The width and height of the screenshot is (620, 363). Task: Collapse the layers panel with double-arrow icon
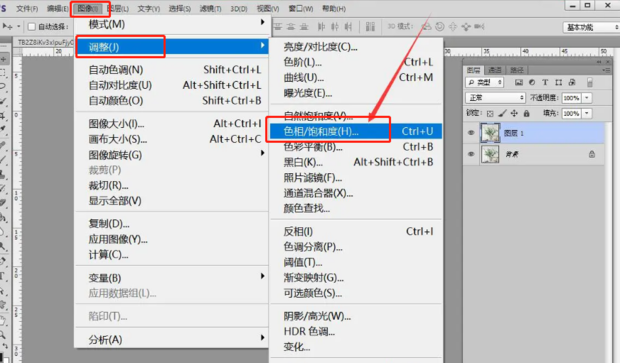[599, 62]
